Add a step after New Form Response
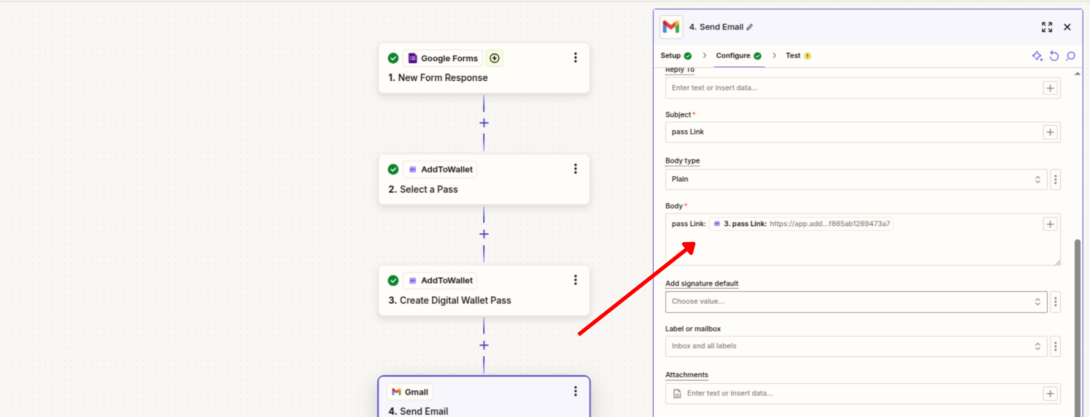The height and width of the screenshot is (417, 1090). (x=484, y=123)
